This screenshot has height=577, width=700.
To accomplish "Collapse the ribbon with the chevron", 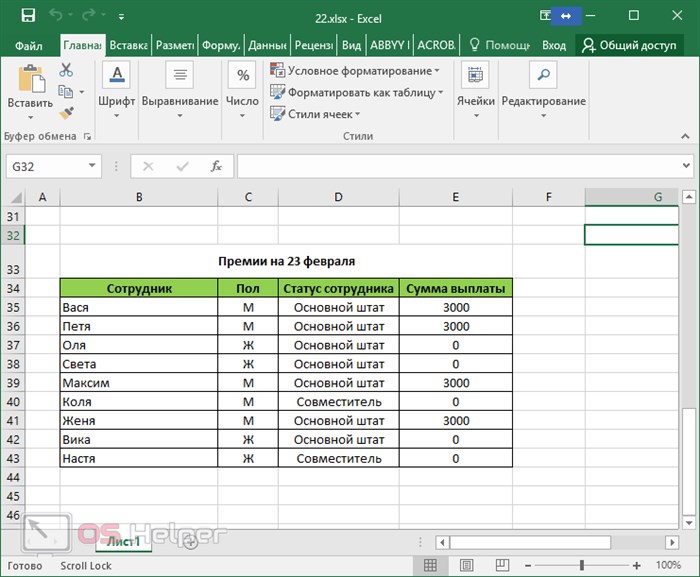I will [685, 136].
